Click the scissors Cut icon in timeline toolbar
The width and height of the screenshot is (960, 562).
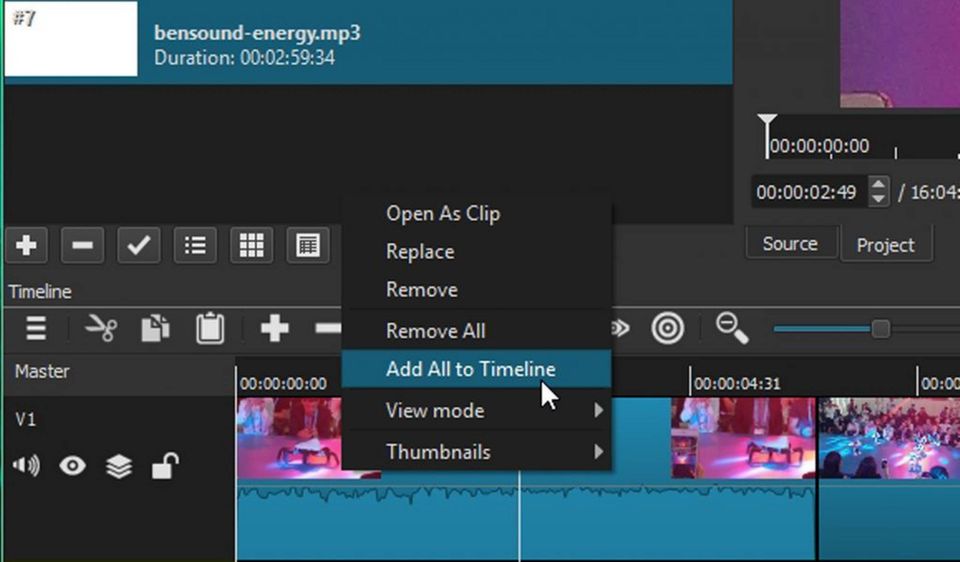coord(101,328)
